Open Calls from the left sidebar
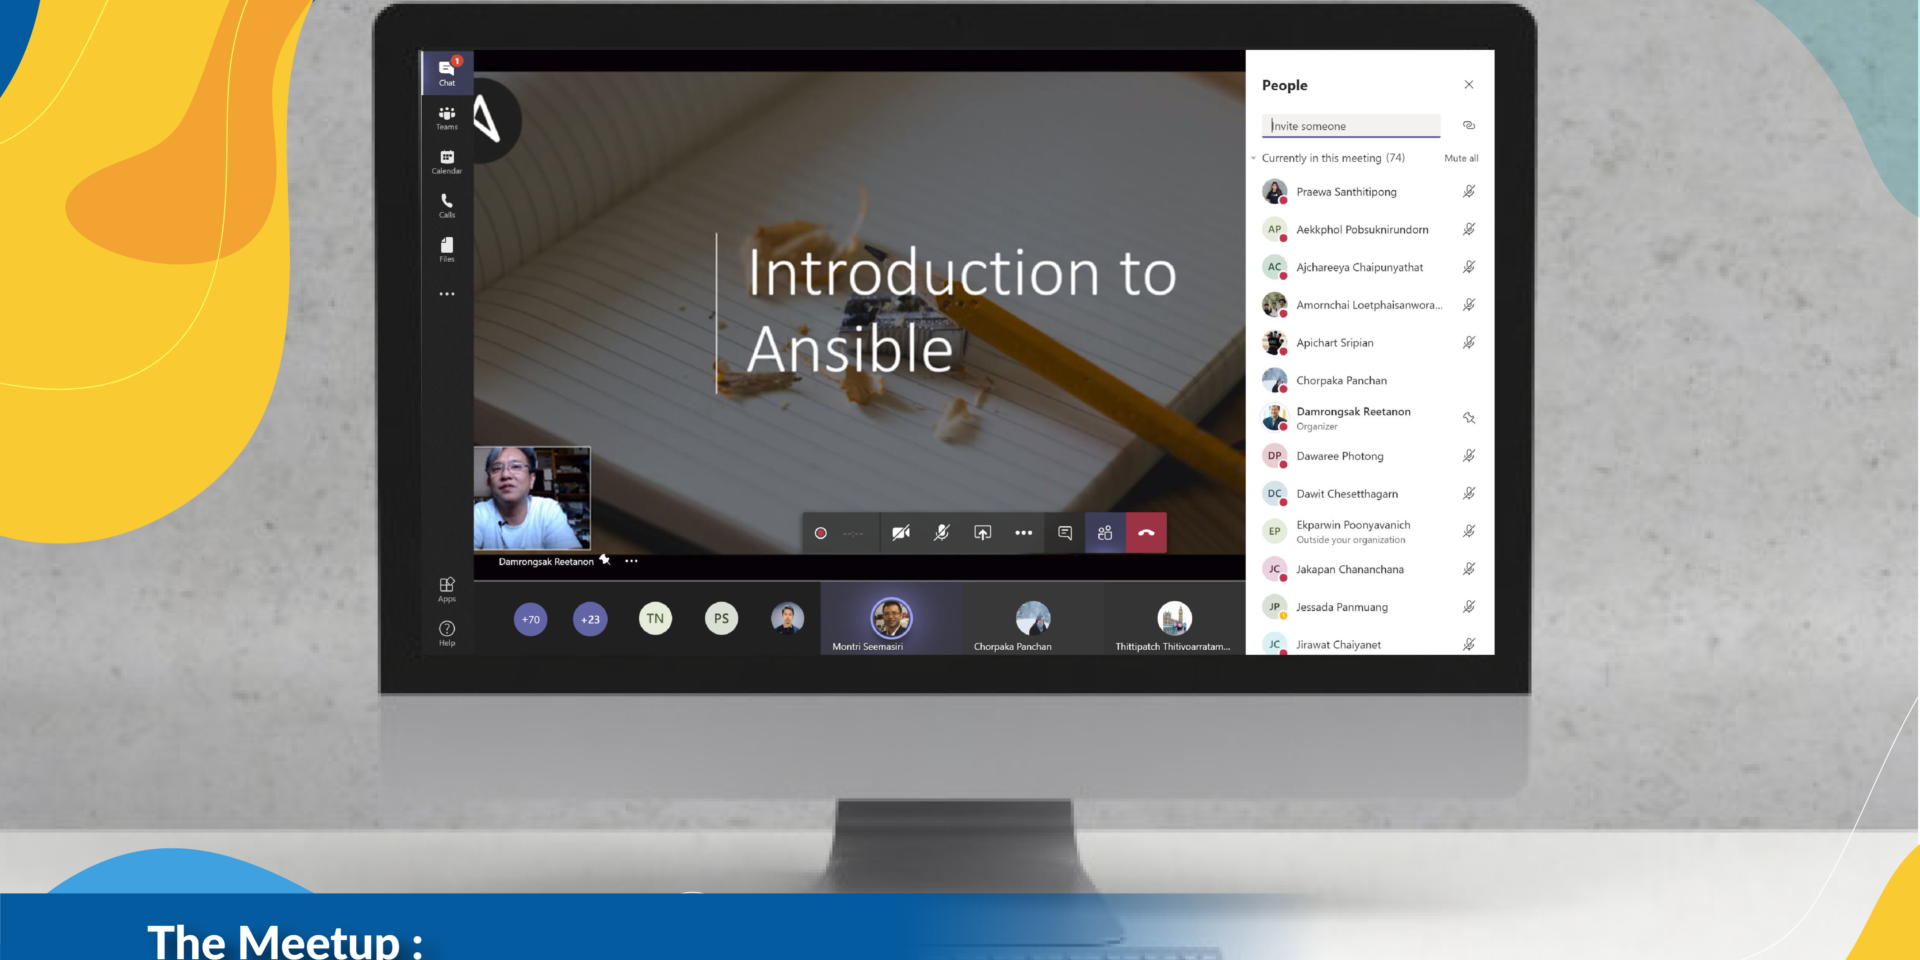The width and height of the screenshot is (1920, 960). pos(447,205)
